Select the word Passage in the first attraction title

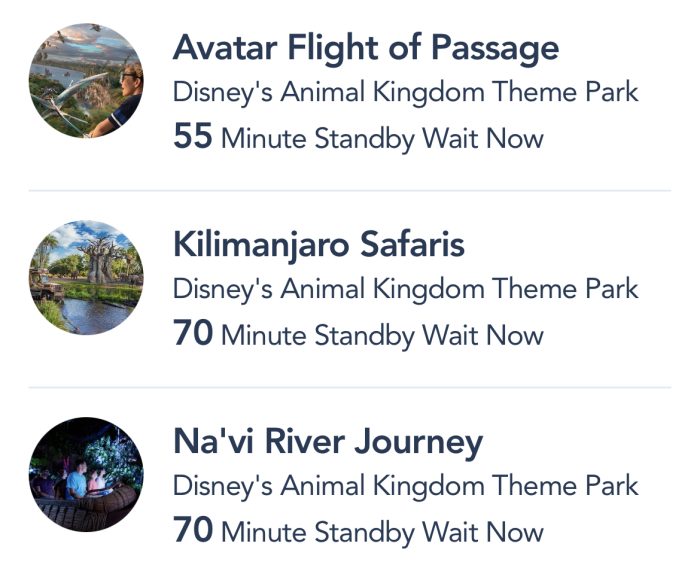click(495, 50)
